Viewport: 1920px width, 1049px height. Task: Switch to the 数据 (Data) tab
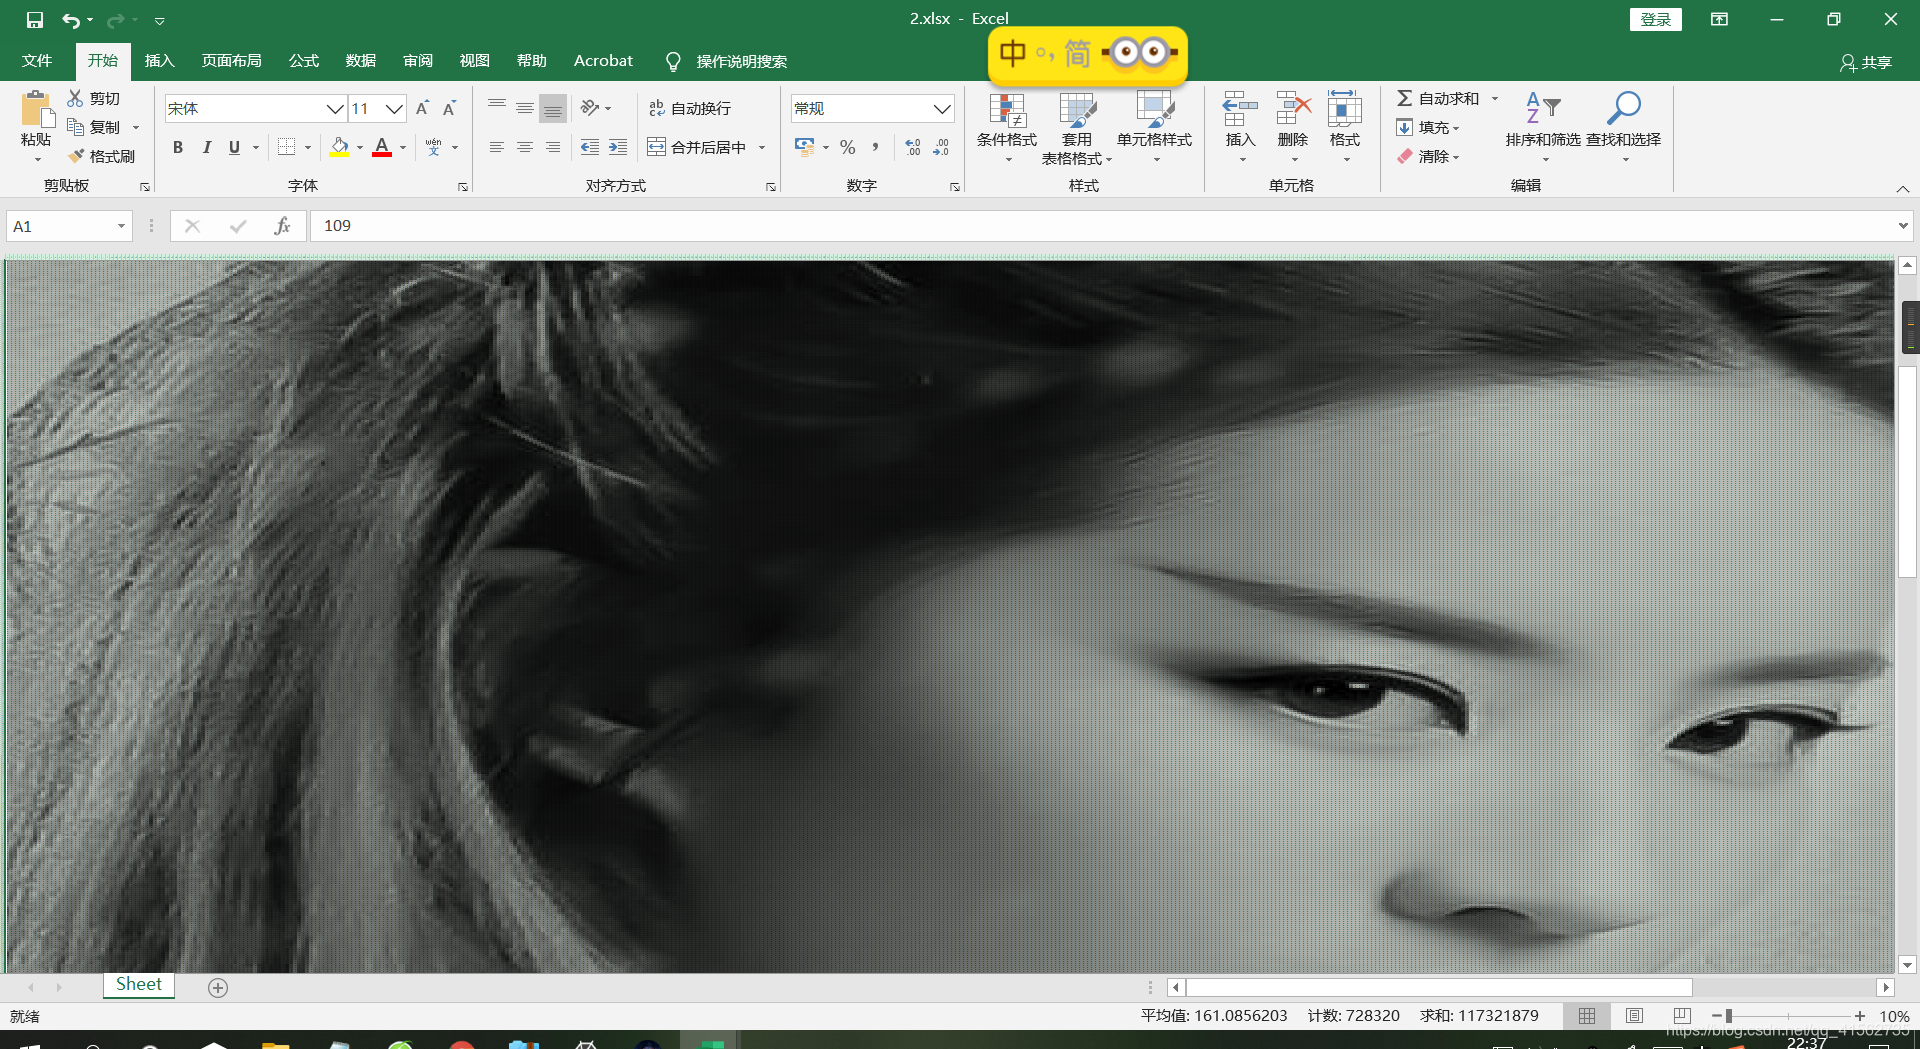360,61
